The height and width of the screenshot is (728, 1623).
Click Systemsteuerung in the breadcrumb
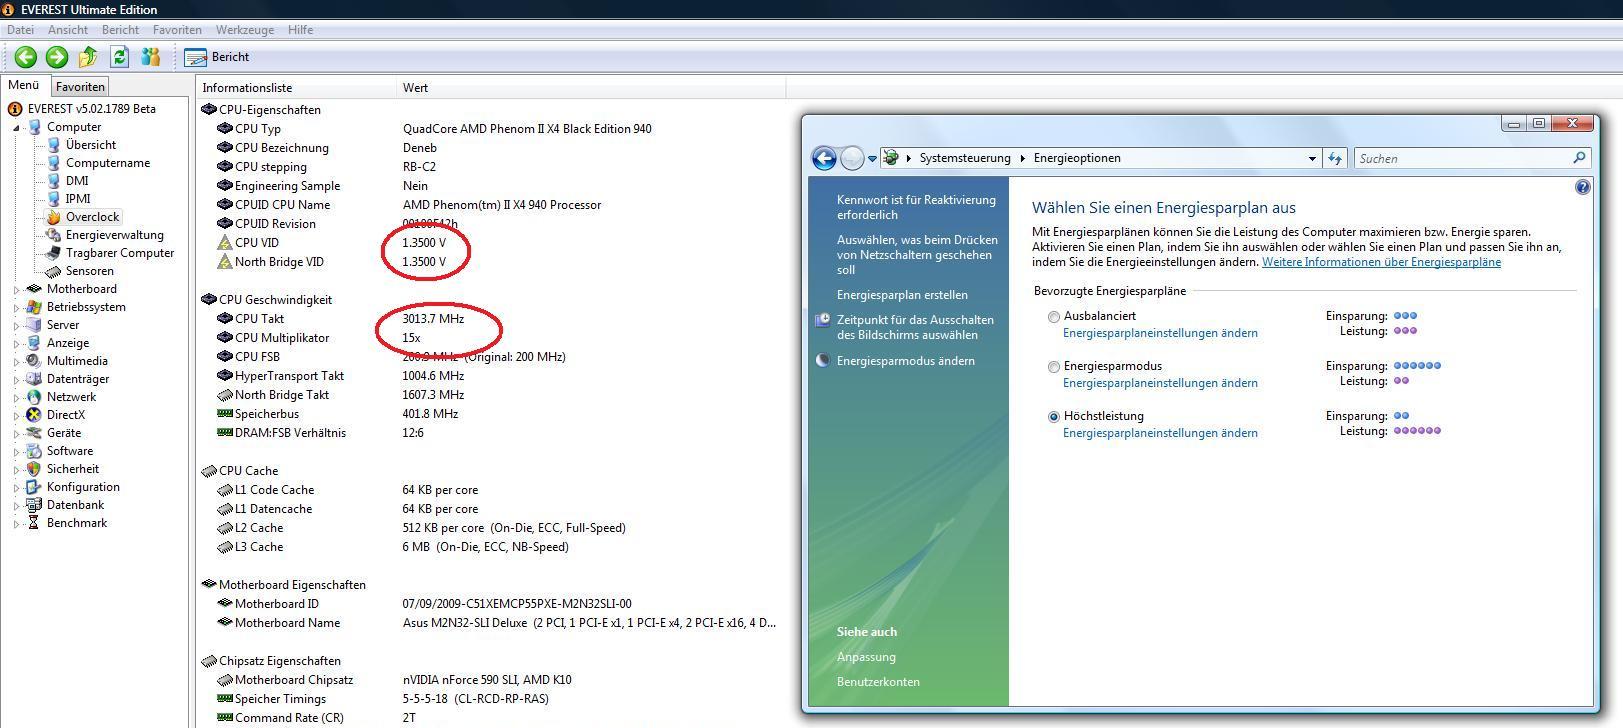point(965,158)
